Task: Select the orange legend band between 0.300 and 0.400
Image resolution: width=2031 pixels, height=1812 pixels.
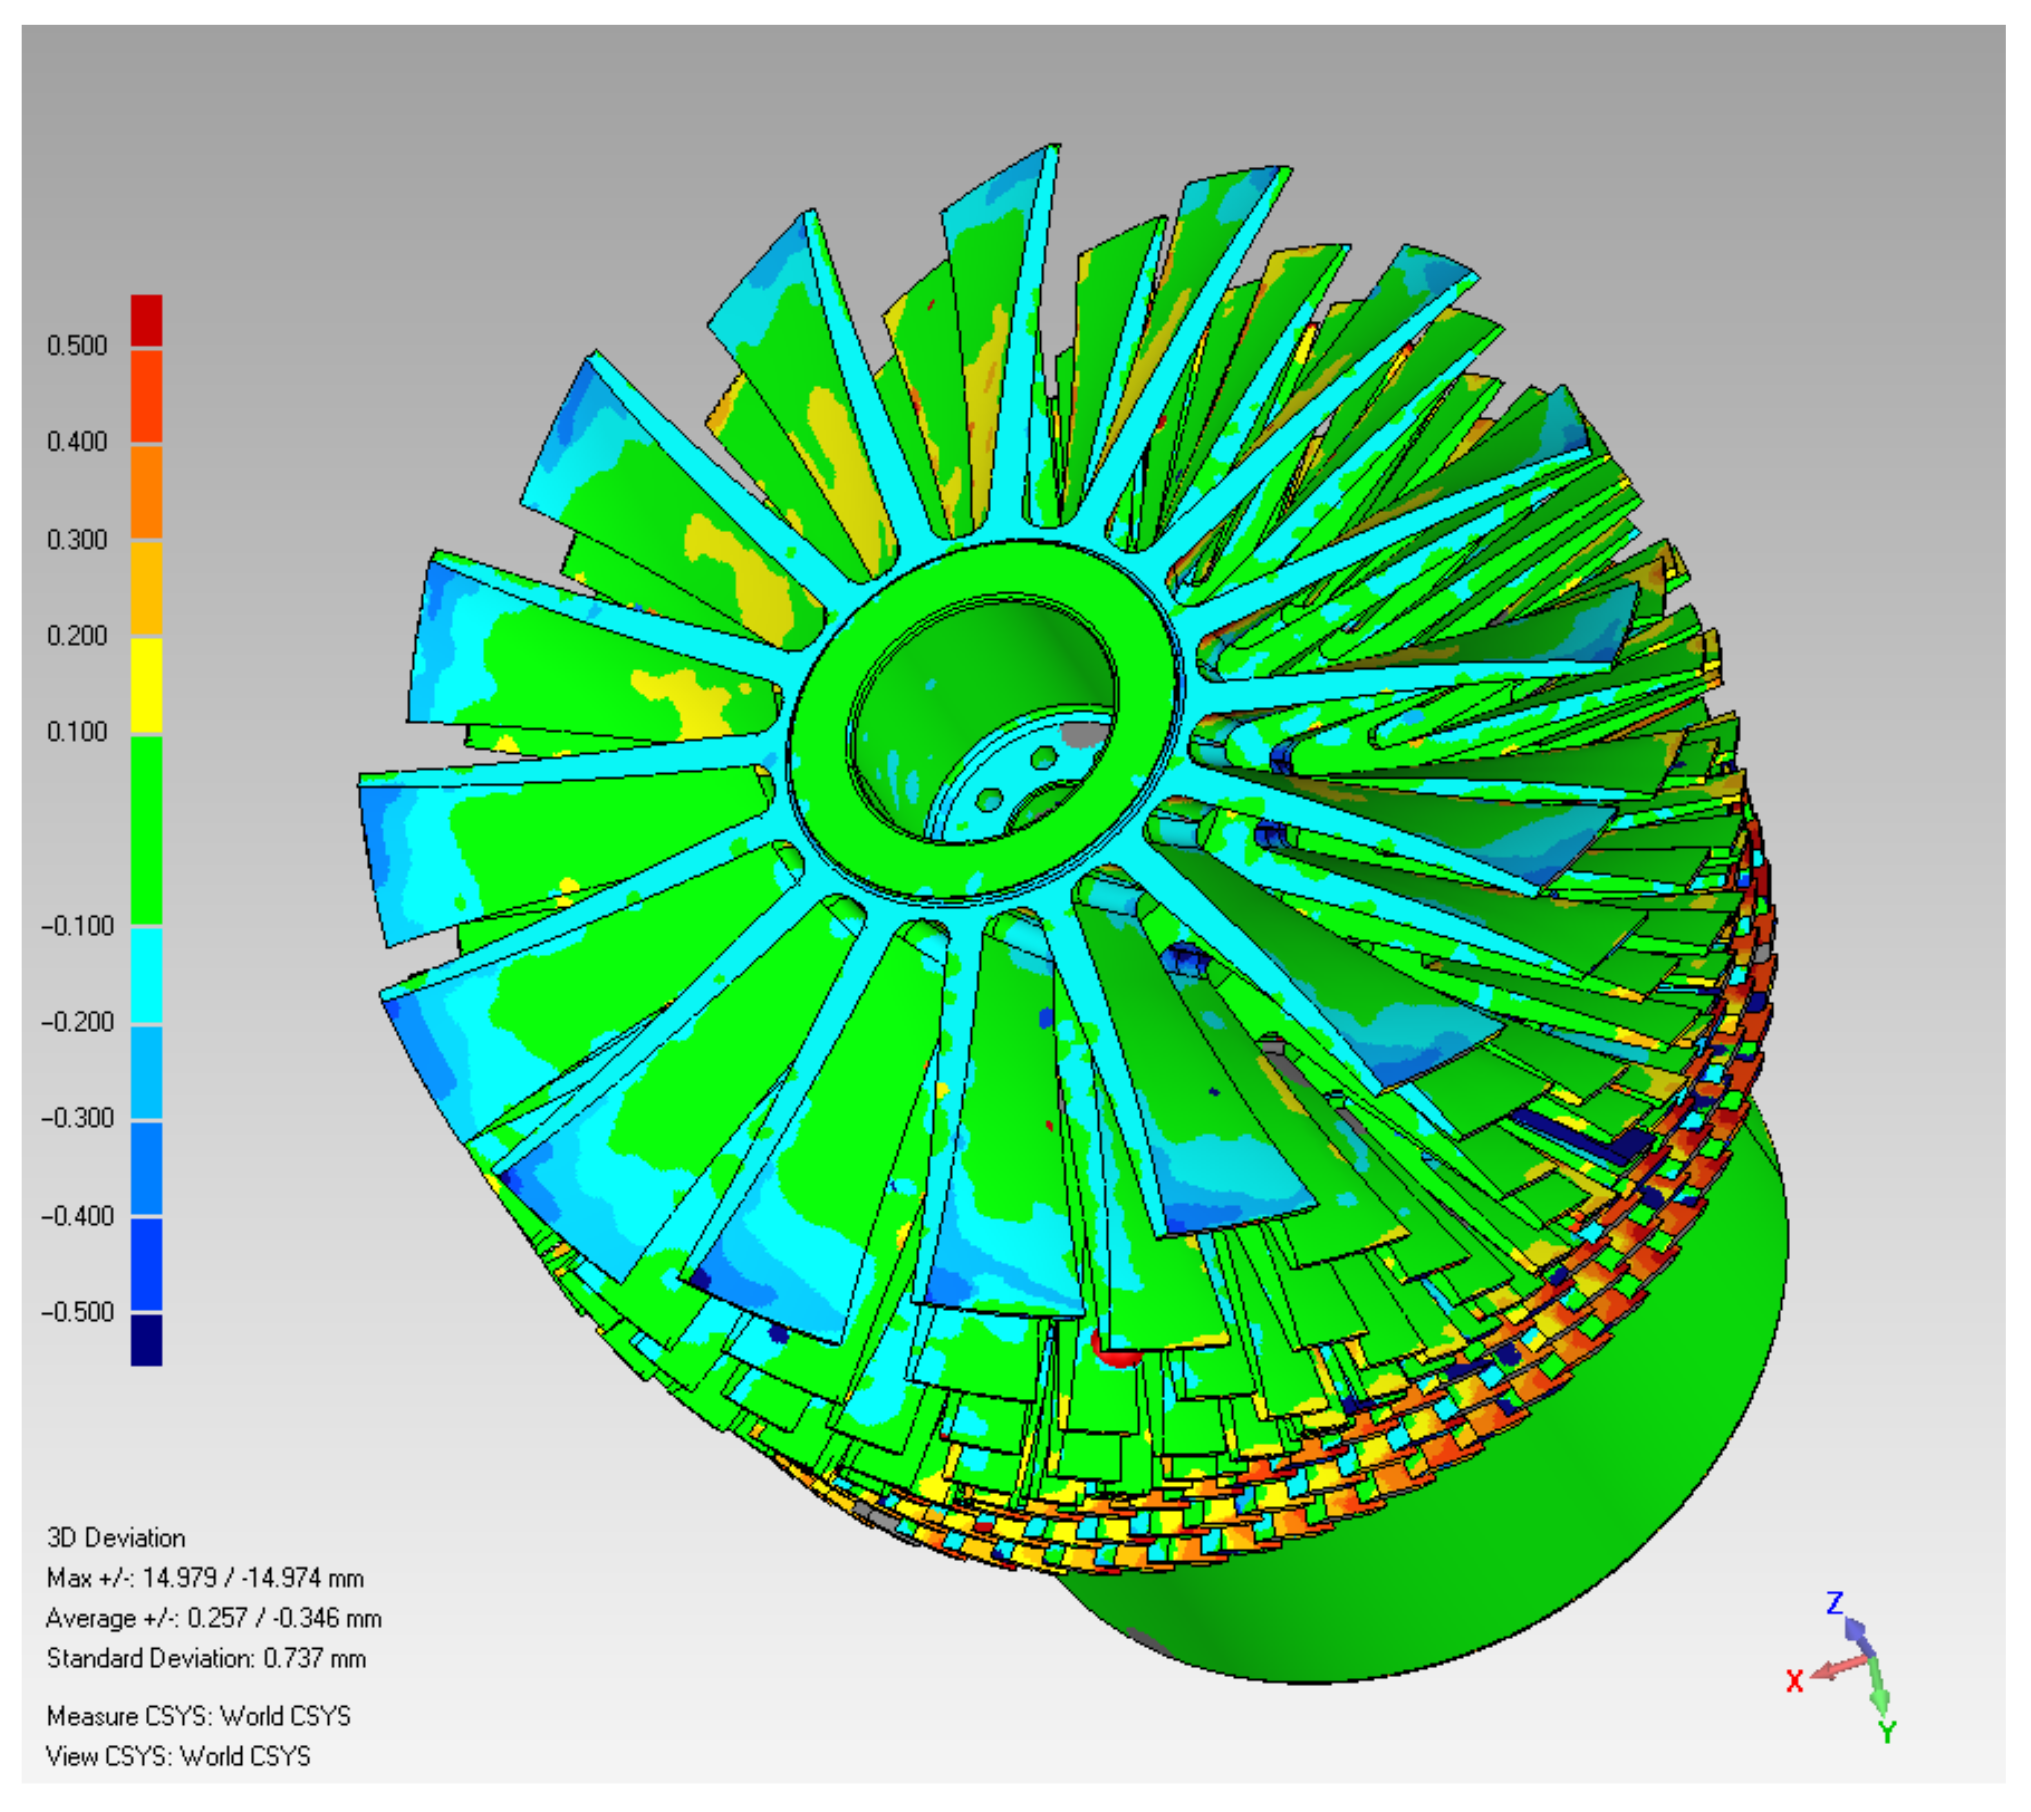Action: pyautogui.click(x=146, y=491)
